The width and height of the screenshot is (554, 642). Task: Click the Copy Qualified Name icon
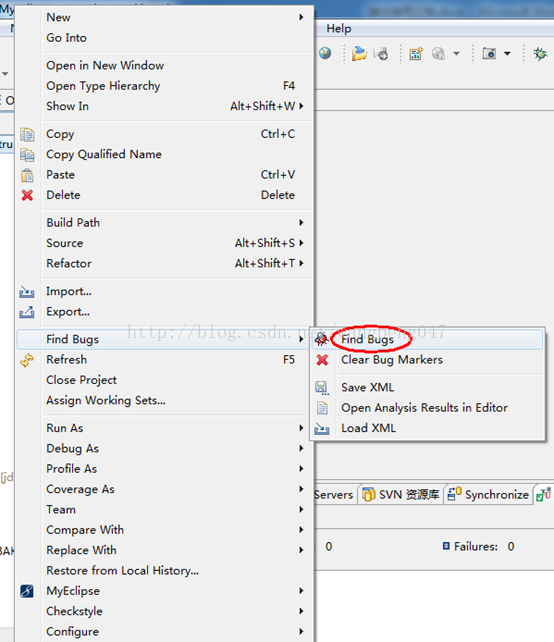pyautogui.click(x=27, y=155)
